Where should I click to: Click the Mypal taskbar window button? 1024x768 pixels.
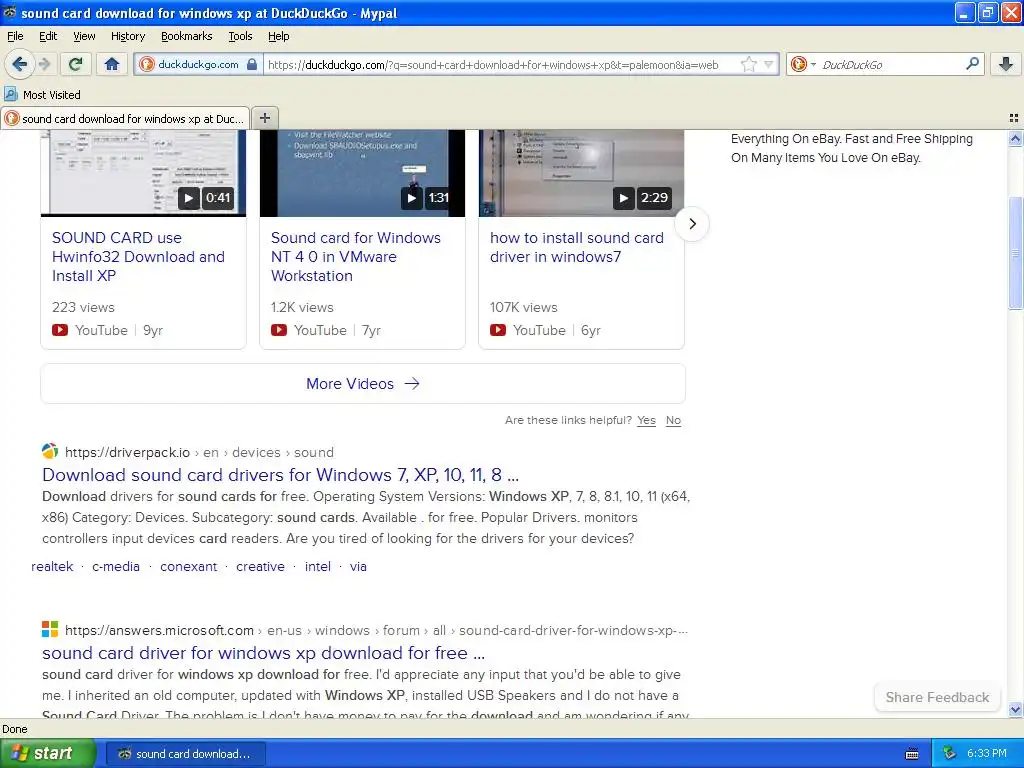[185, 754]
